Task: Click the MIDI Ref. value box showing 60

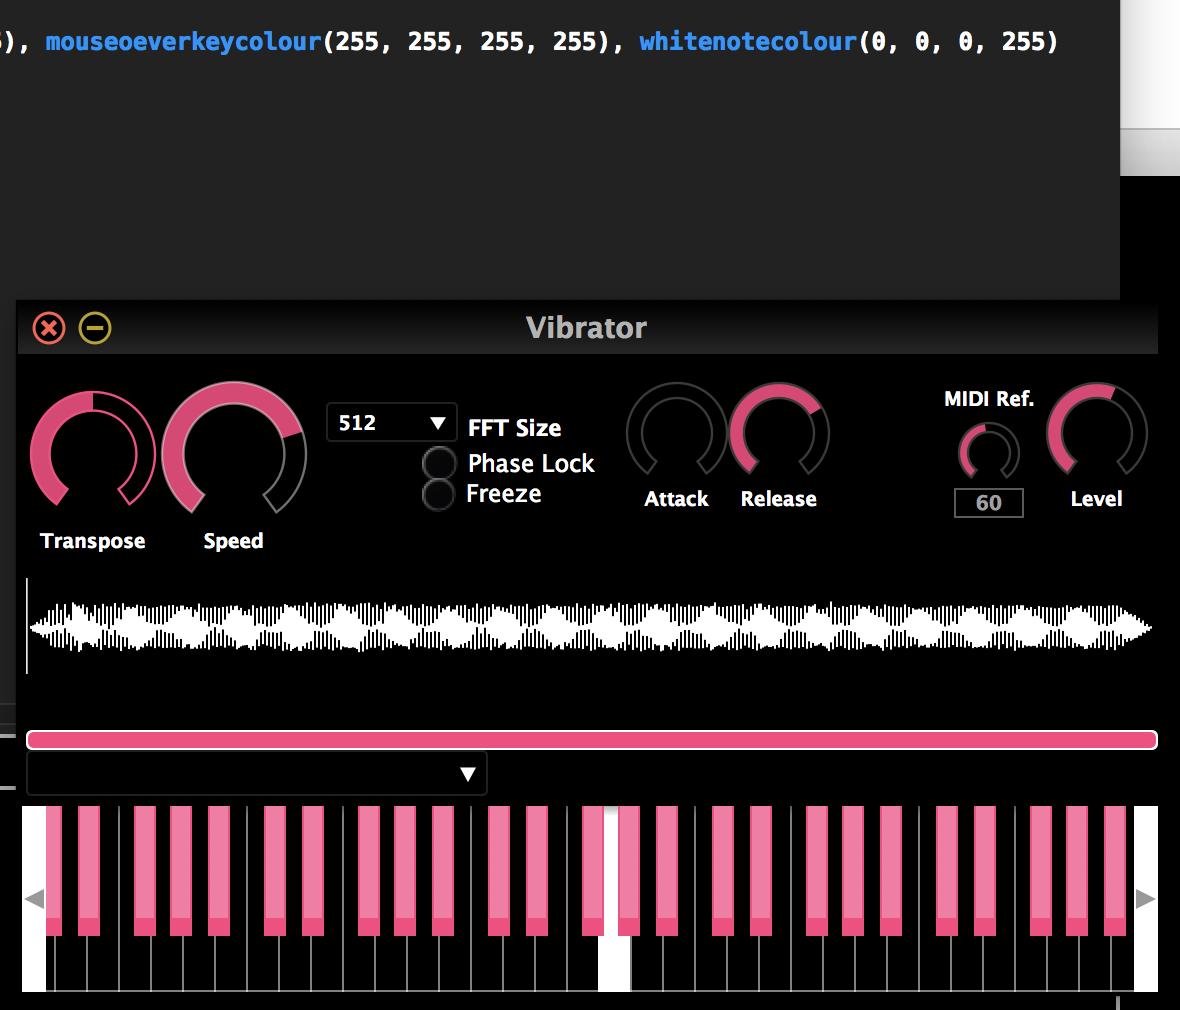Action: [988, 503]
